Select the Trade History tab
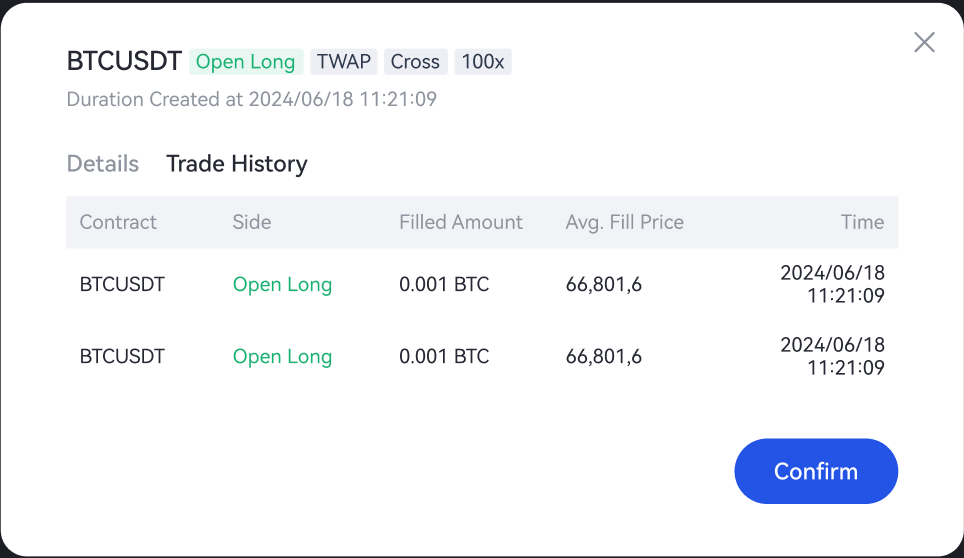This screenshot has width=964, height=558. coord(237,164)
